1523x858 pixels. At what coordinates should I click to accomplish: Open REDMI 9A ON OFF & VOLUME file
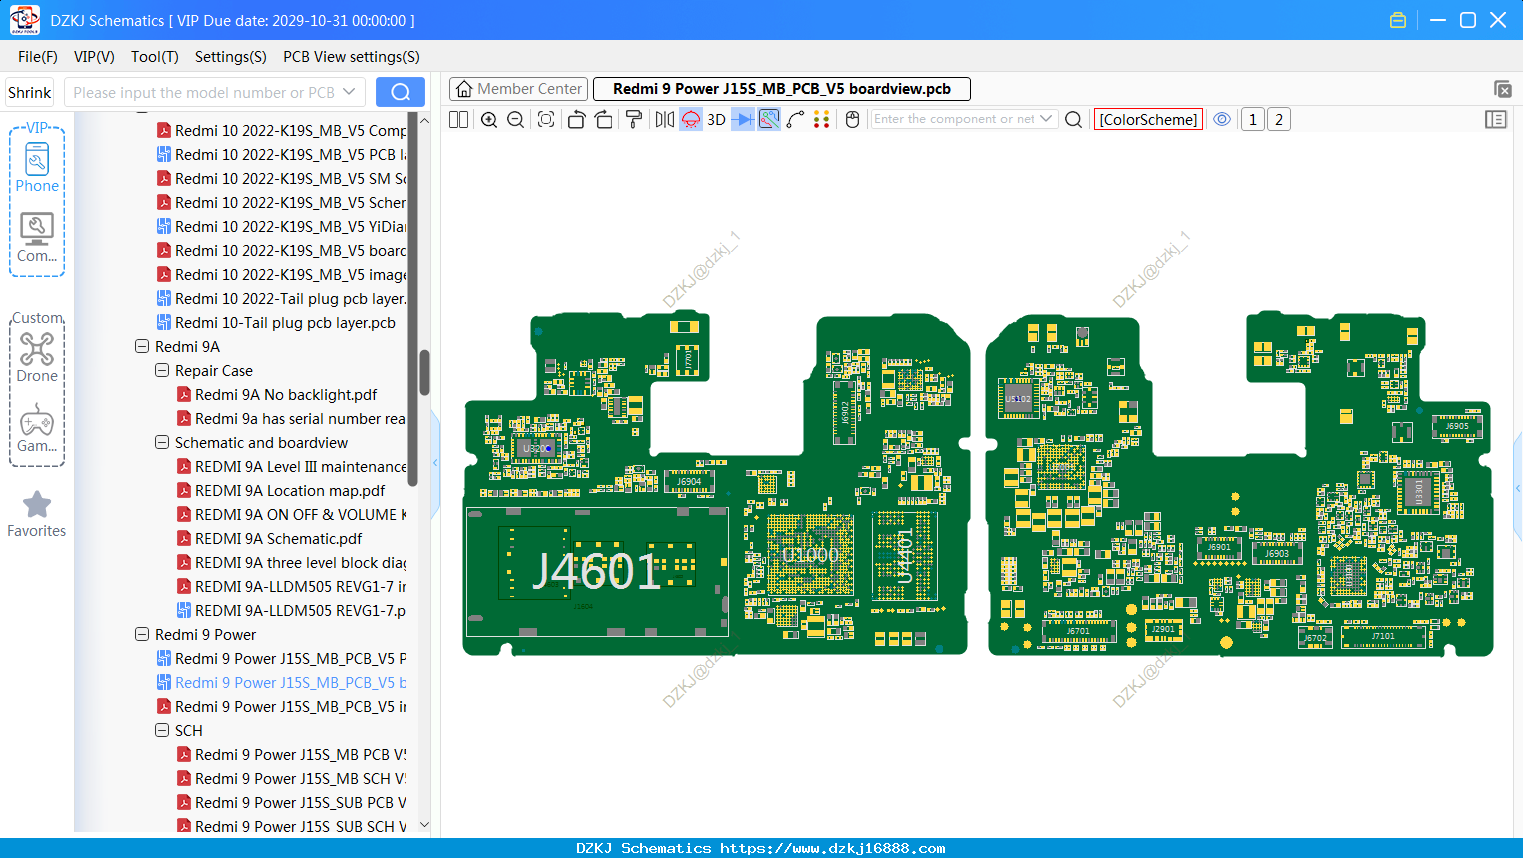(x=291, y=514)
